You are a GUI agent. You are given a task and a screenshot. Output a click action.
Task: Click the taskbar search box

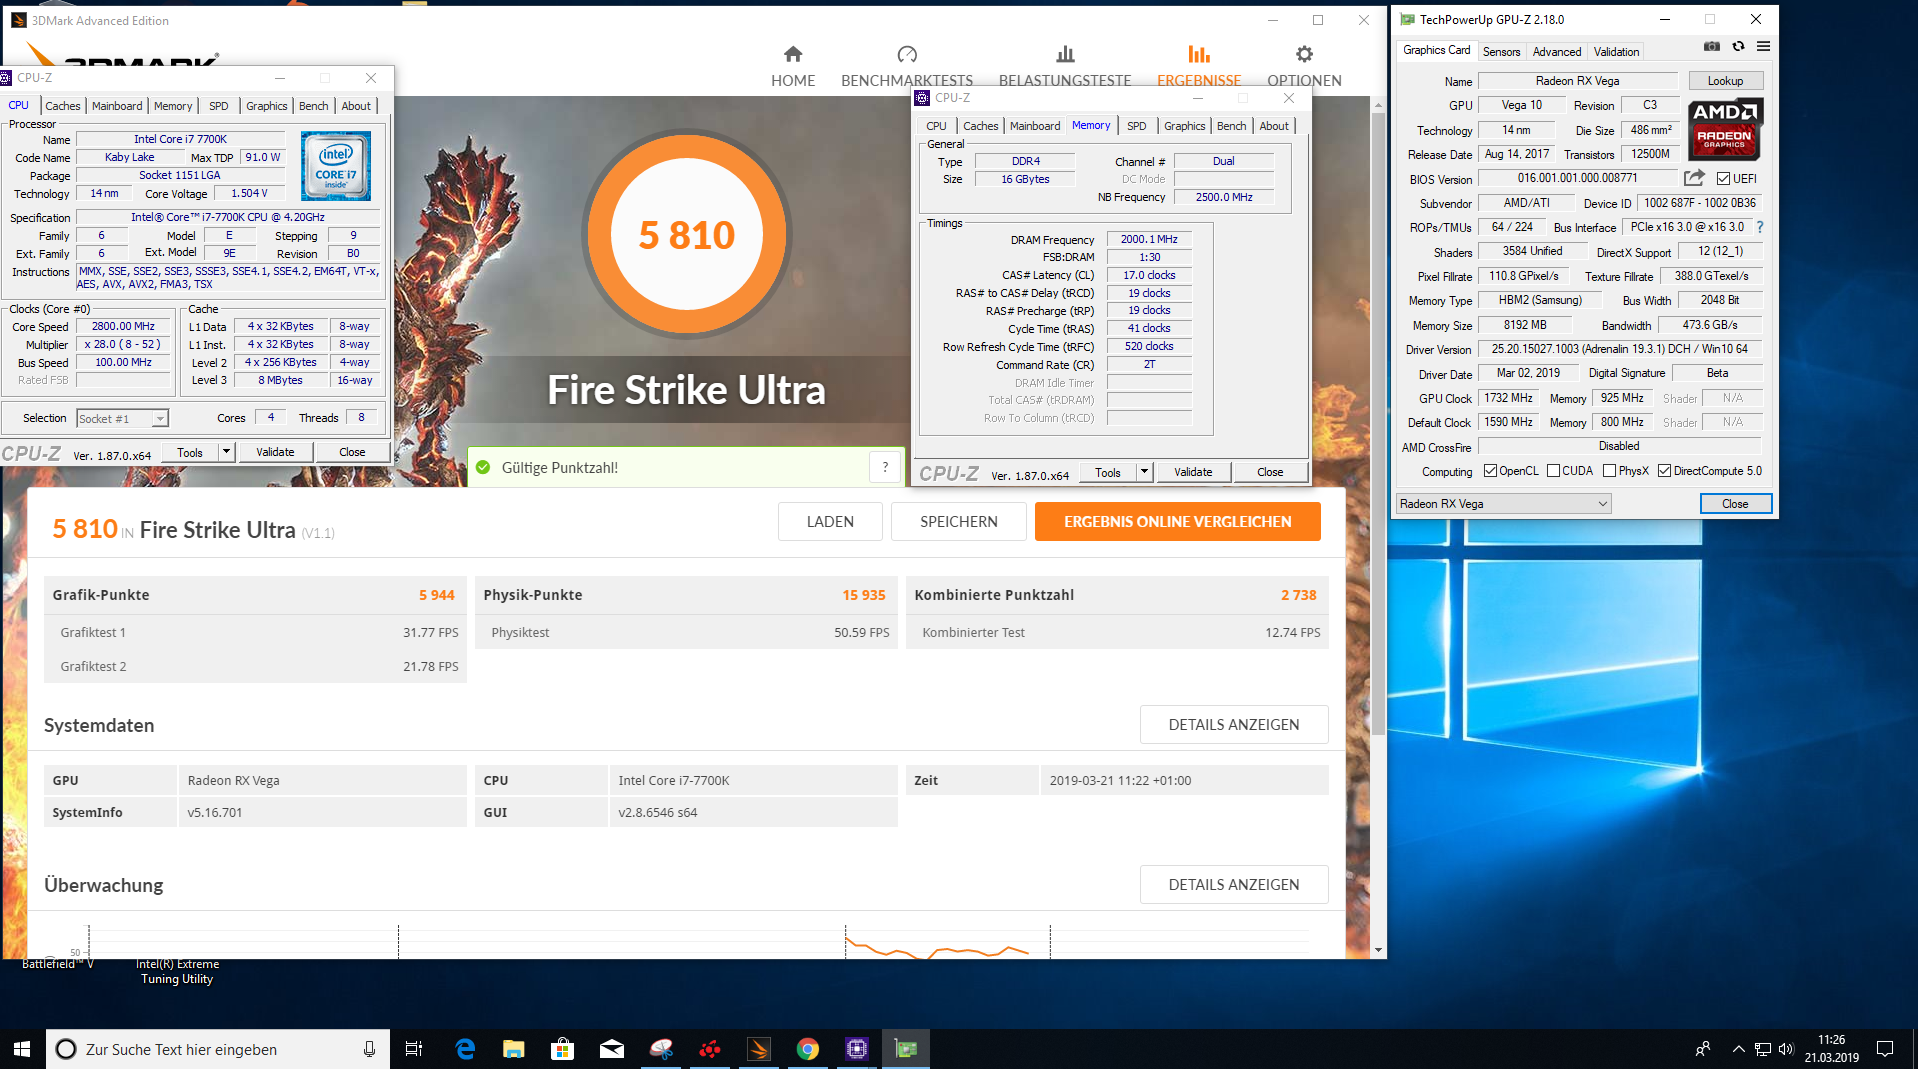pos(217,1049)
